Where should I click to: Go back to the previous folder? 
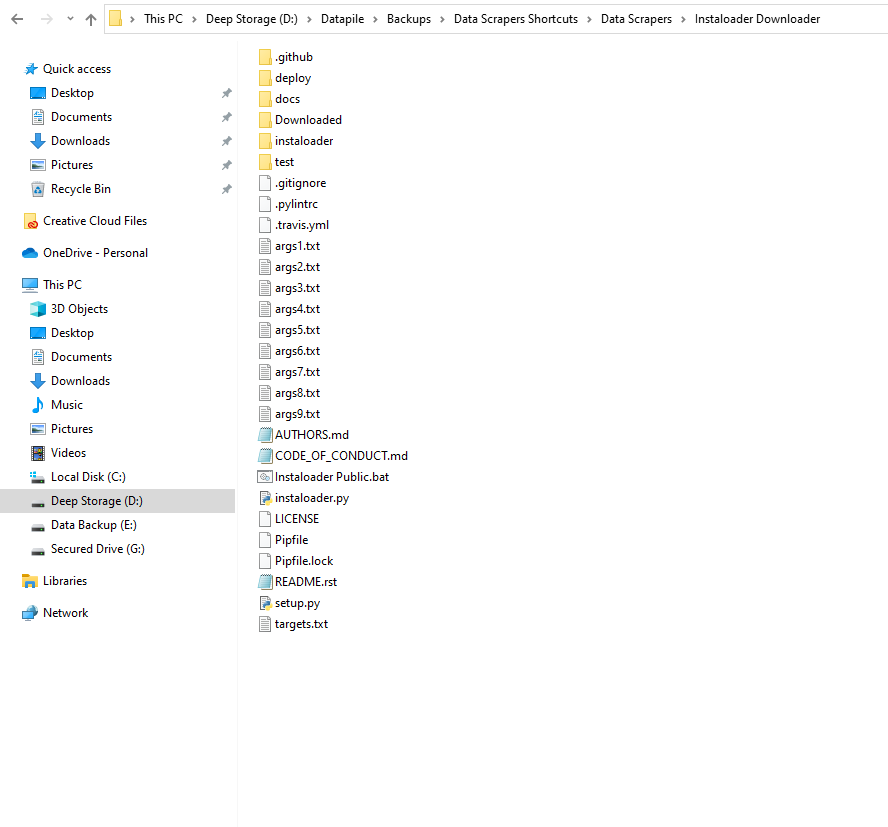(16, 17)
